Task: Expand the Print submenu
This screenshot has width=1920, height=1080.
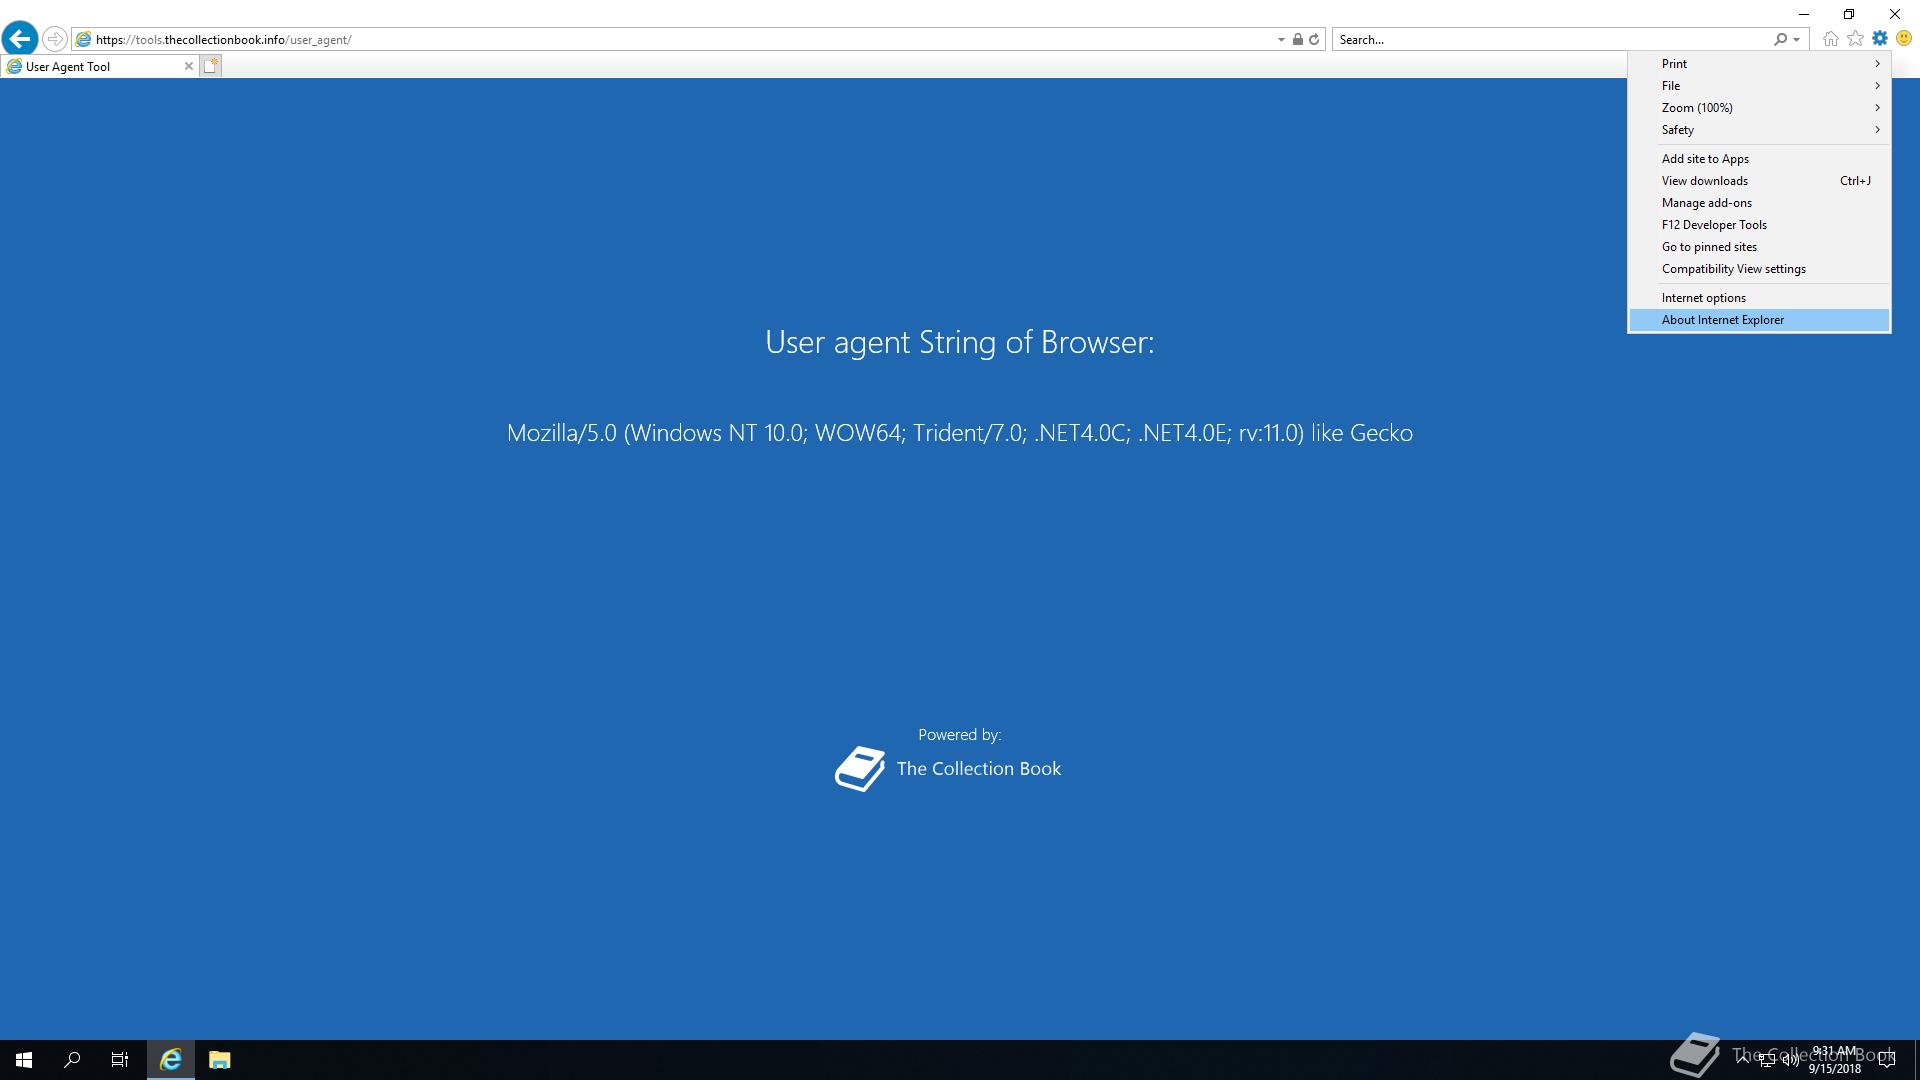Action: coord(1759,64)
